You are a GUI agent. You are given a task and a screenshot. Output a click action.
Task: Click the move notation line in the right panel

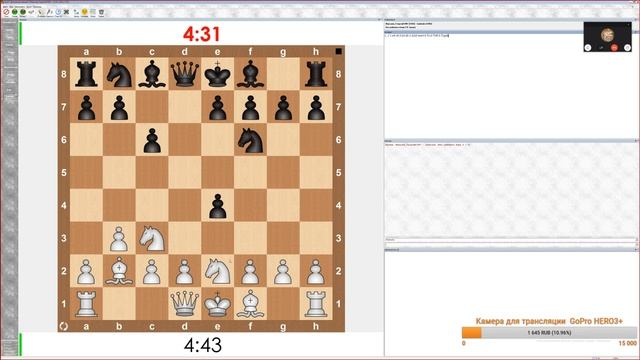tap(416, 36)
